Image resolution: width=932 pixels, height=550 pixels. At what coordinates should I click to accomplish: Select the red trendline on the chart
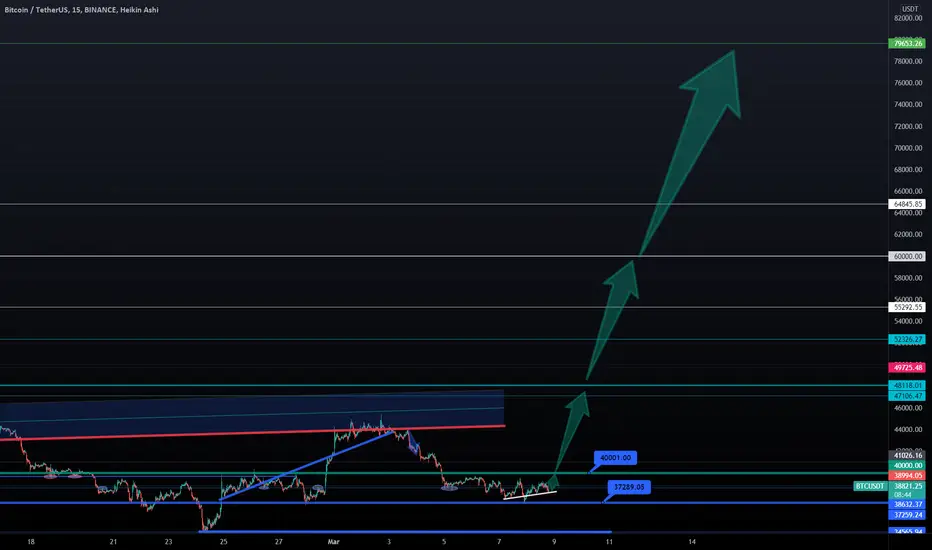pyautogui.click(x=253, y=432)
